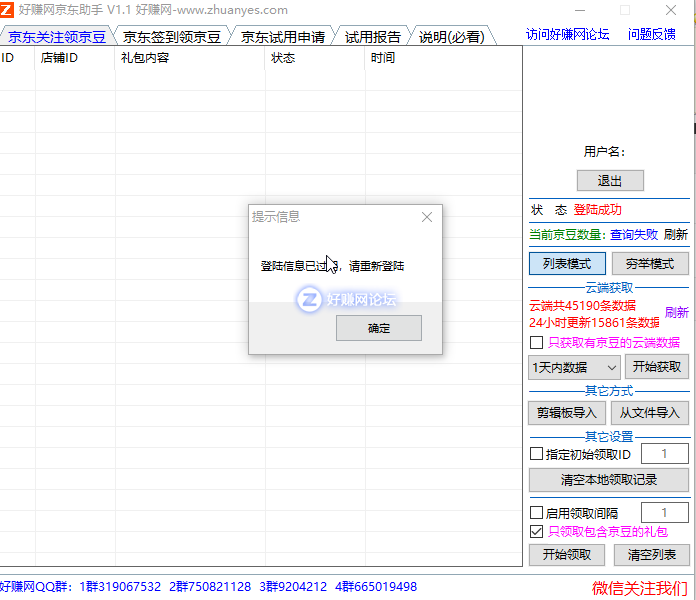Screen dimensions: 696x600
Task: Toggle 指定初始领取ID checkbox
Action: coord(536,454)
